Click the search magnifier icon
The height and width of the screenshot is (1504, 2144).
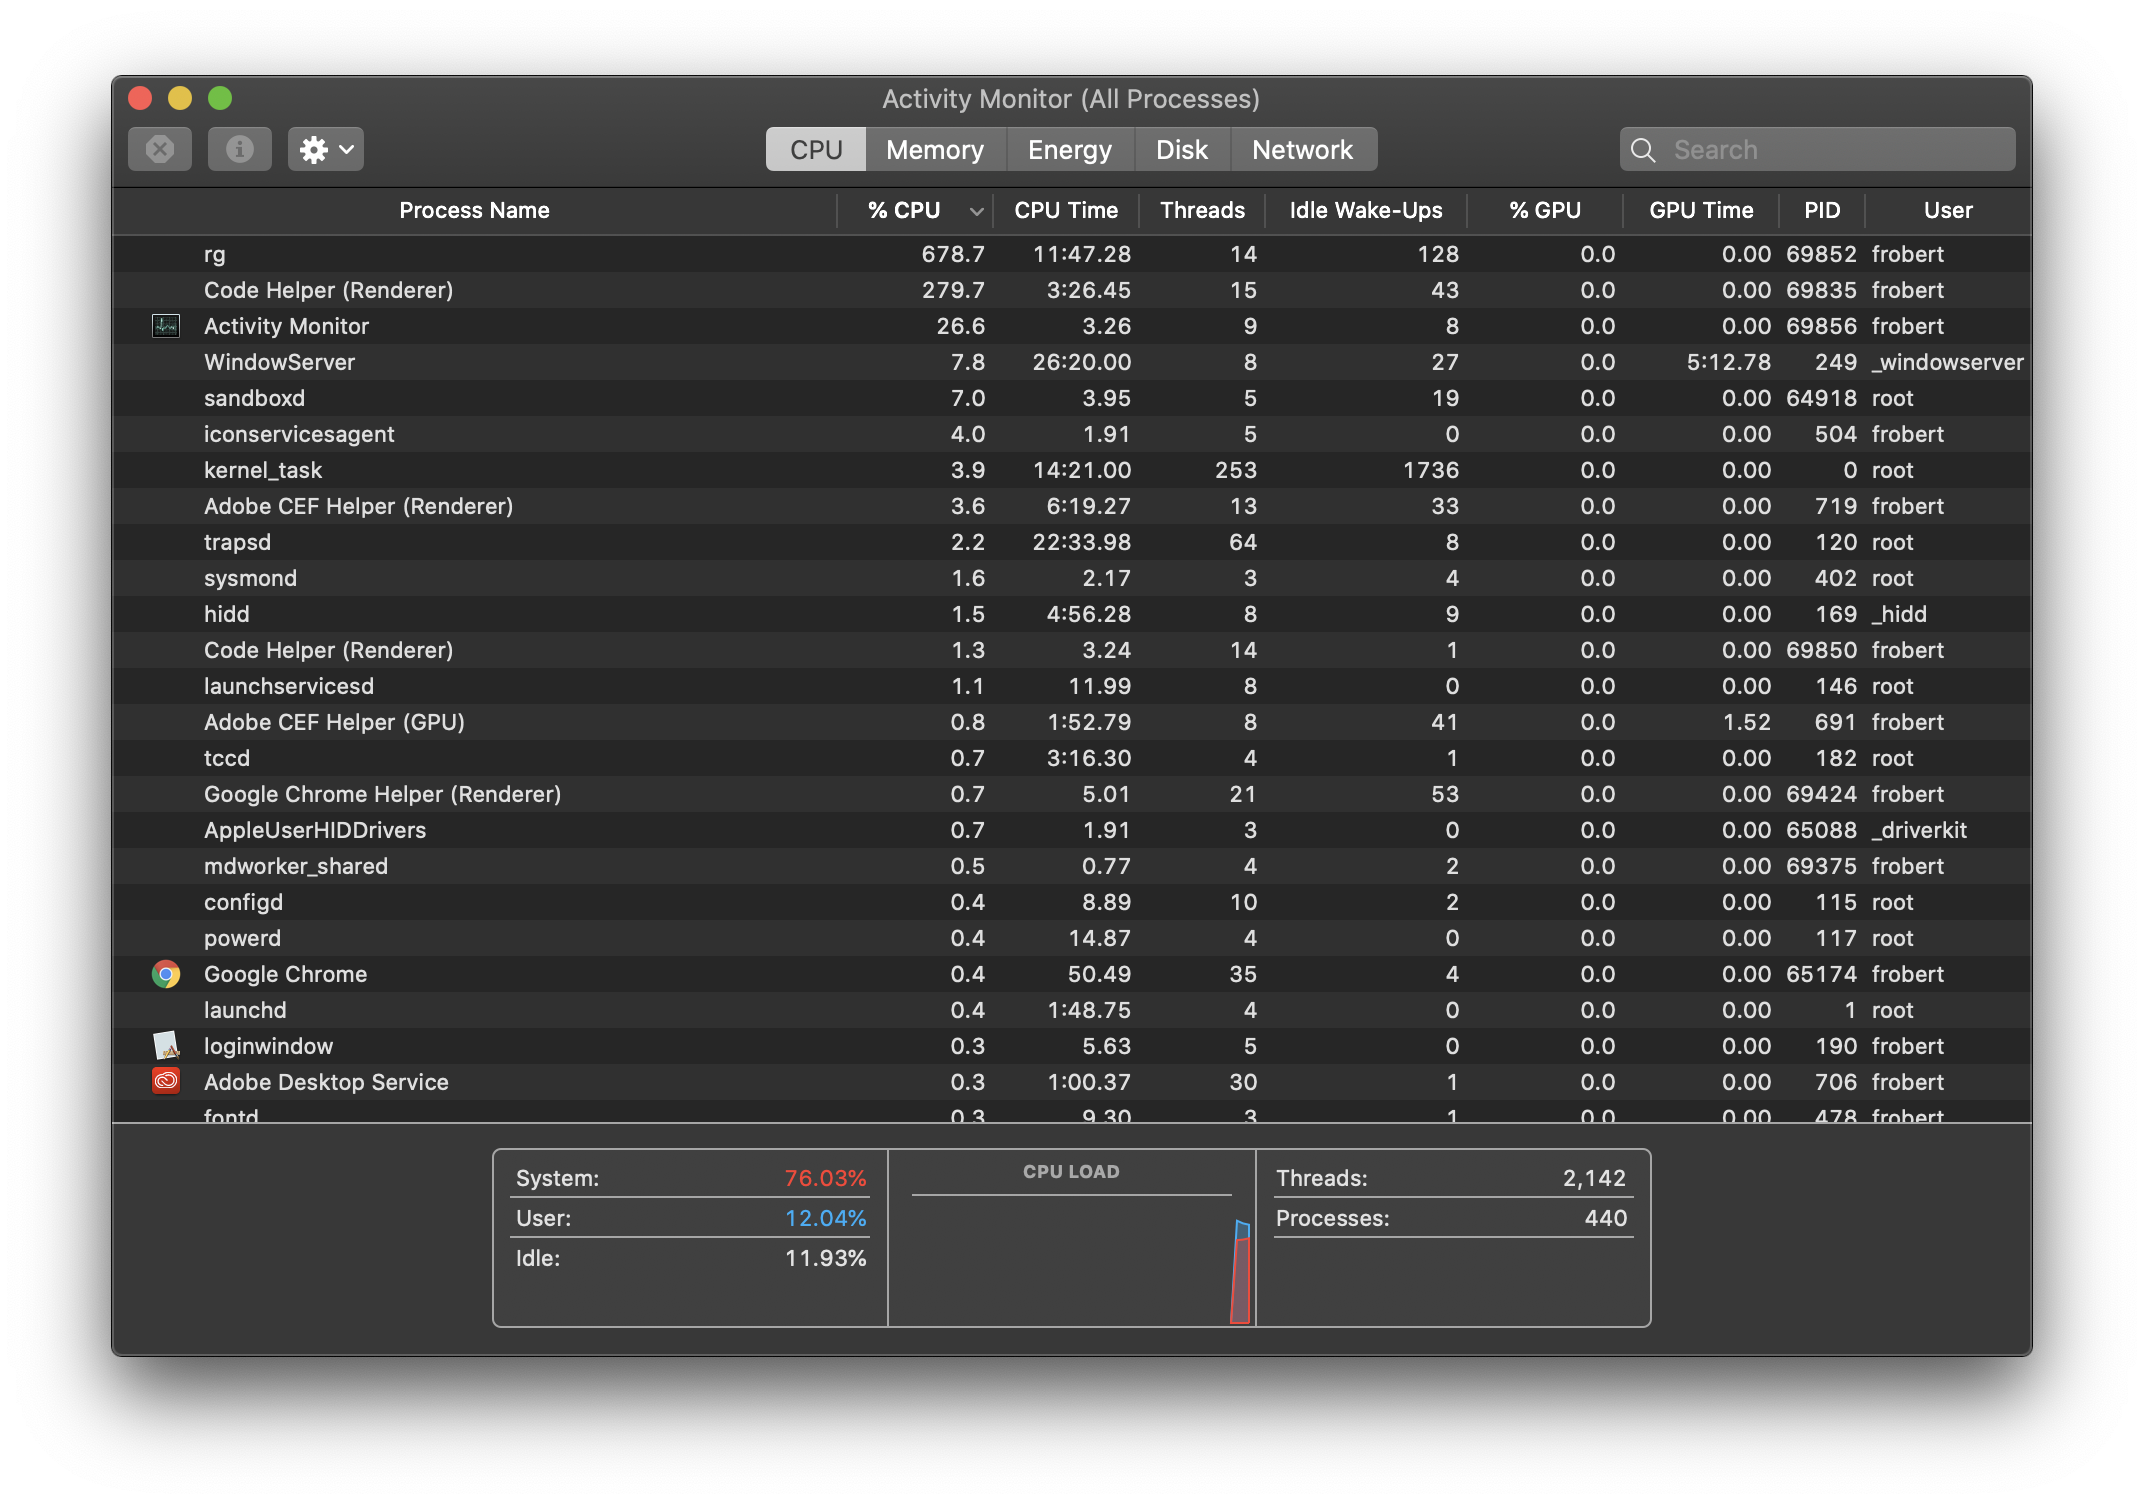(x=1642, y=149)
